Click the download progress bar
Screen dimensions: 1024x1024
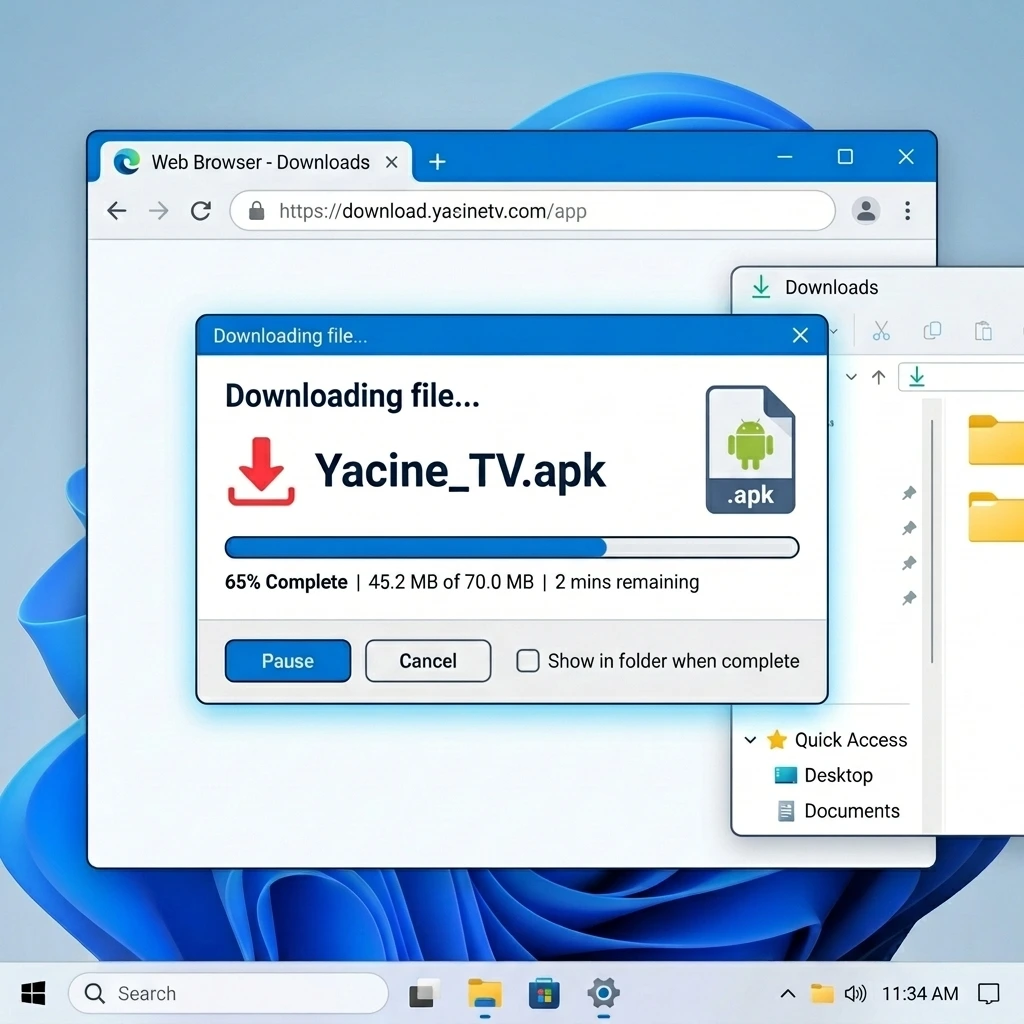click(x=511, y=547)
